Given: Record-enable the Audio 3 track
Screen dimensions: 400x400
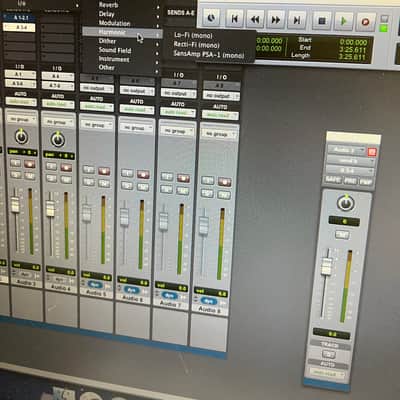Looking at the screenshot, I should [29, 164].
